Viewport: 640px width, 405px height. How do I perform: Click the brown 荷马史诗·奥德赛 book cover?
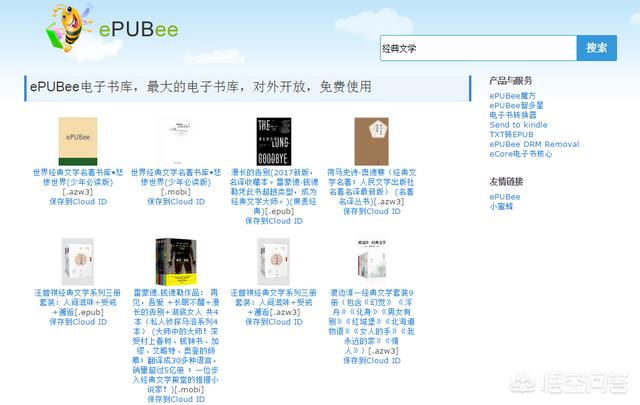pos(371,141)
